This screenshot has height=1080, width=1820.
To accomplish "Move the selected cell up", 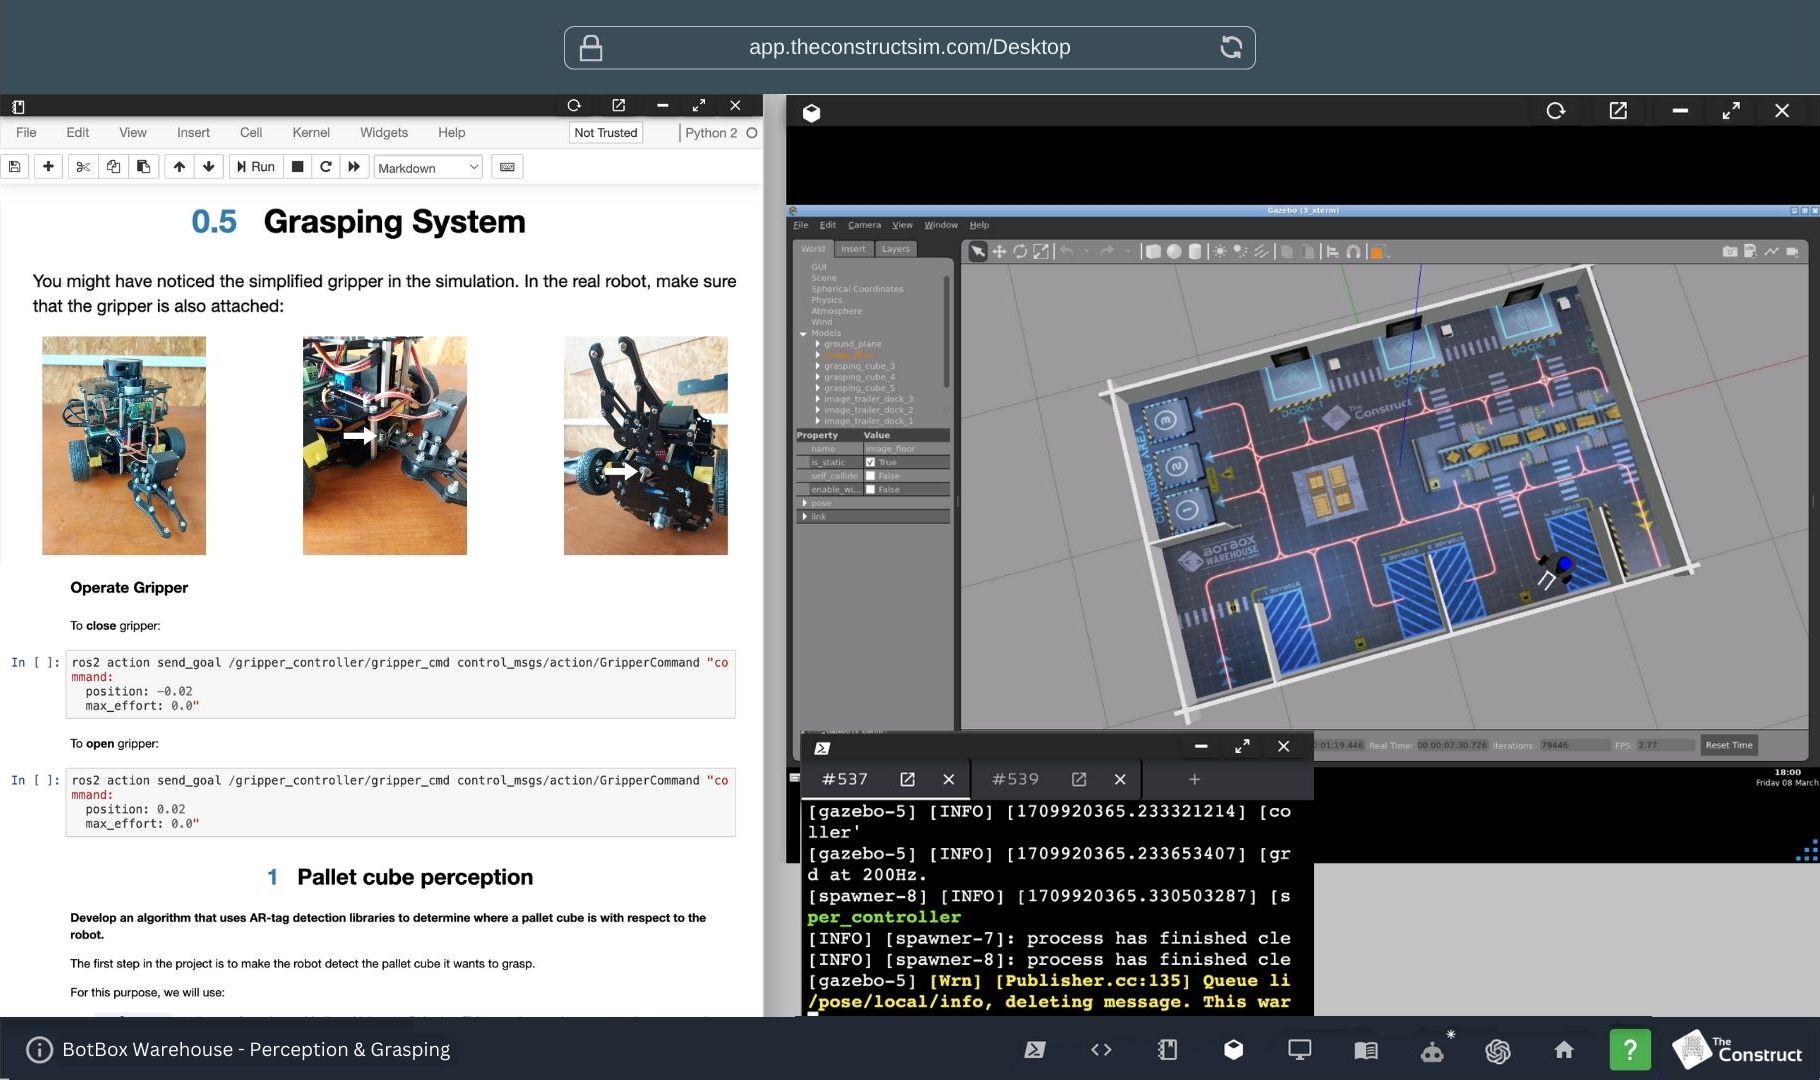I will click(179, 167).
